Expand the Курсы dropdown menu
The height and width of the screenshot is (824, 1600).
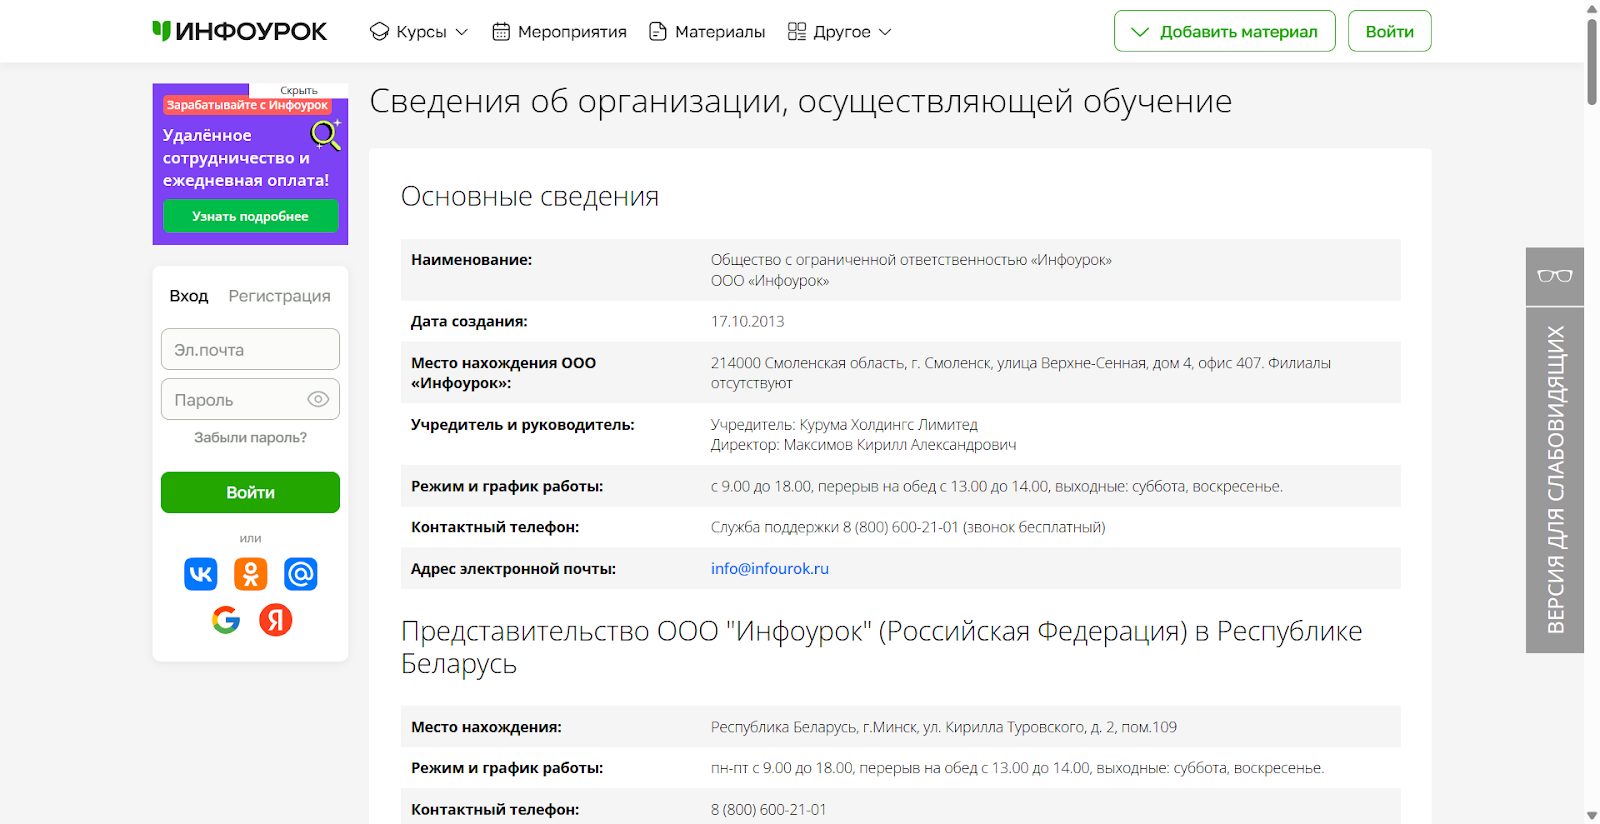(x=419, y=32)
